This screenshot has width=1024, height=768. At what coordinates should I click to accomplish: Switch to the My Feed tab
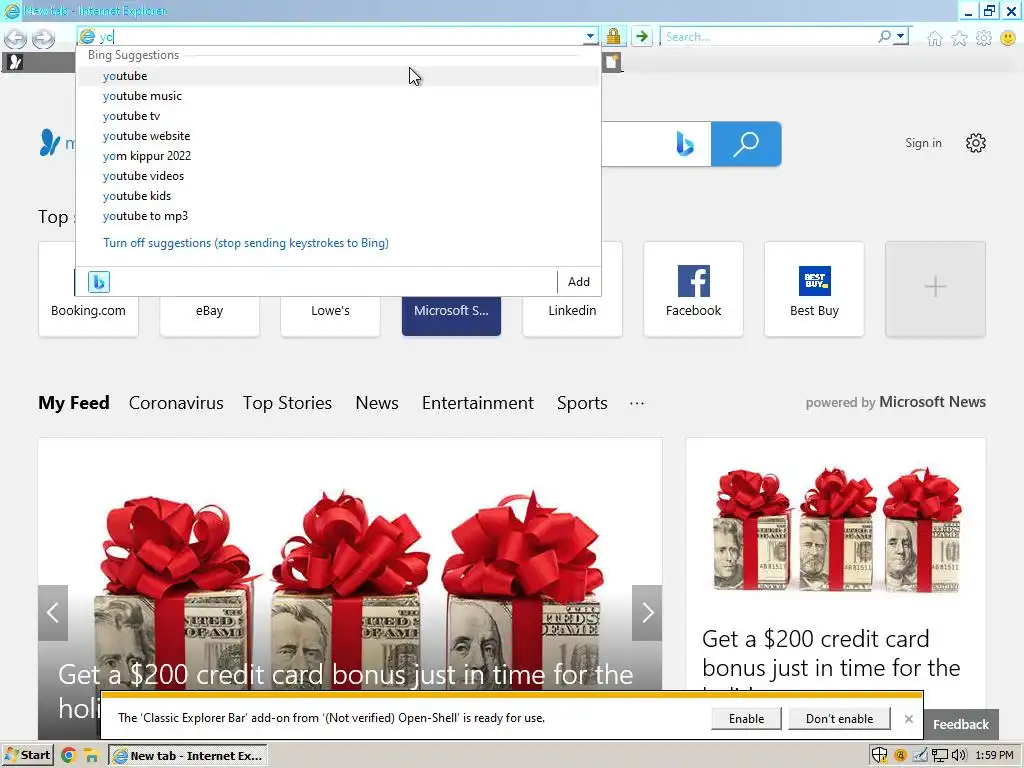[74, 403]
